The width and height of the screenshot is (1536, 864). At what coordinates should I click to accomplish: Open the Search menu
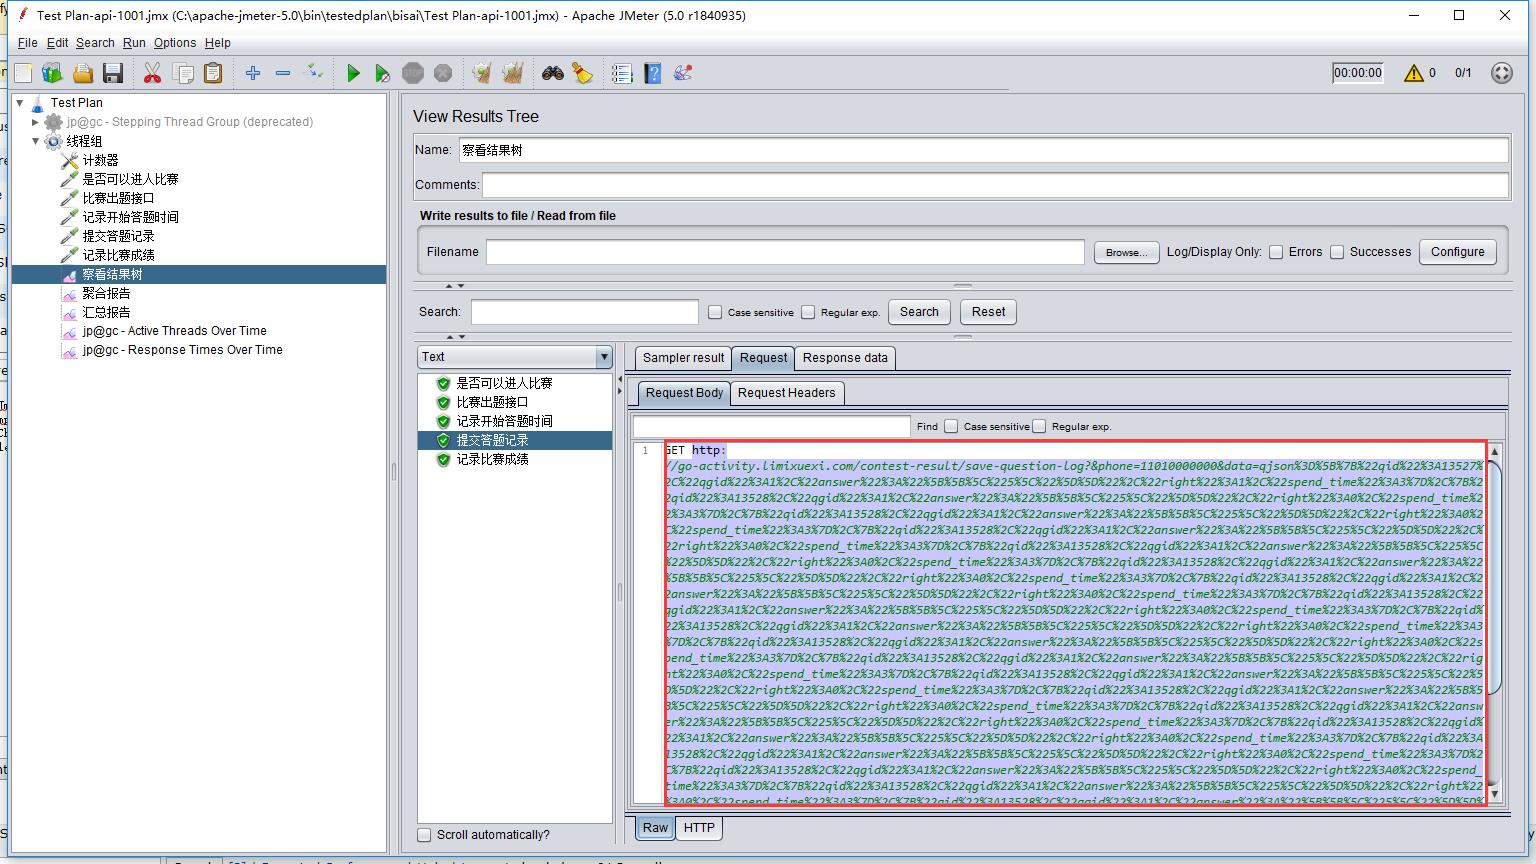[95, 43]
